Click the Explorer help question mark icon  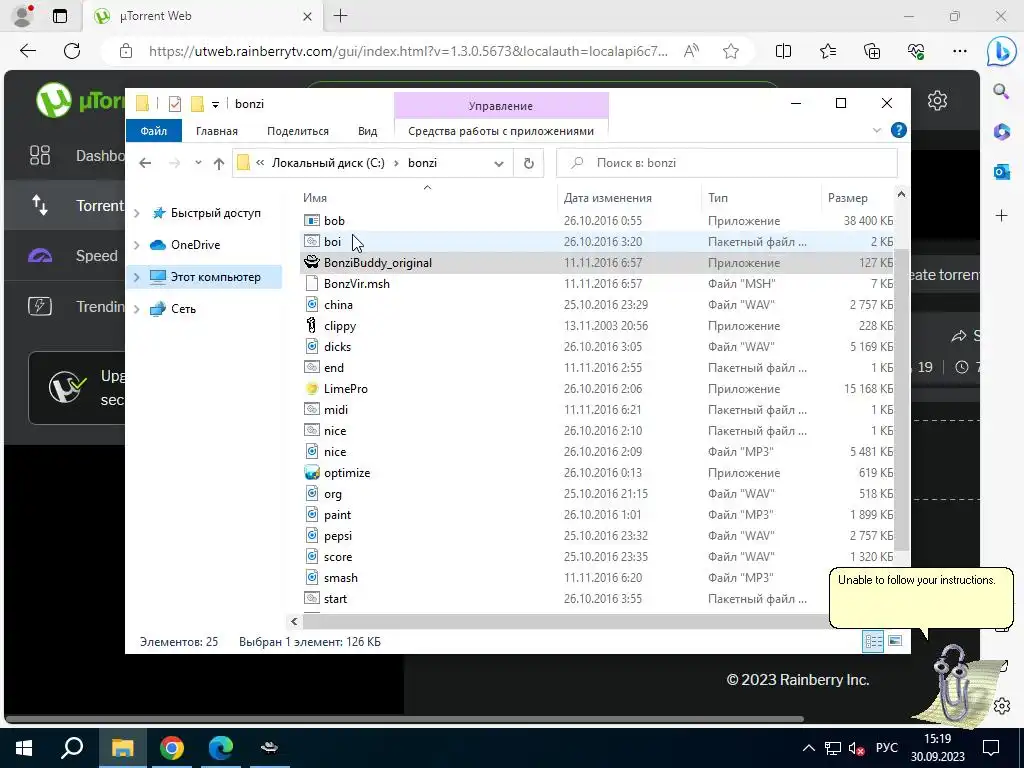click(899, 131)
